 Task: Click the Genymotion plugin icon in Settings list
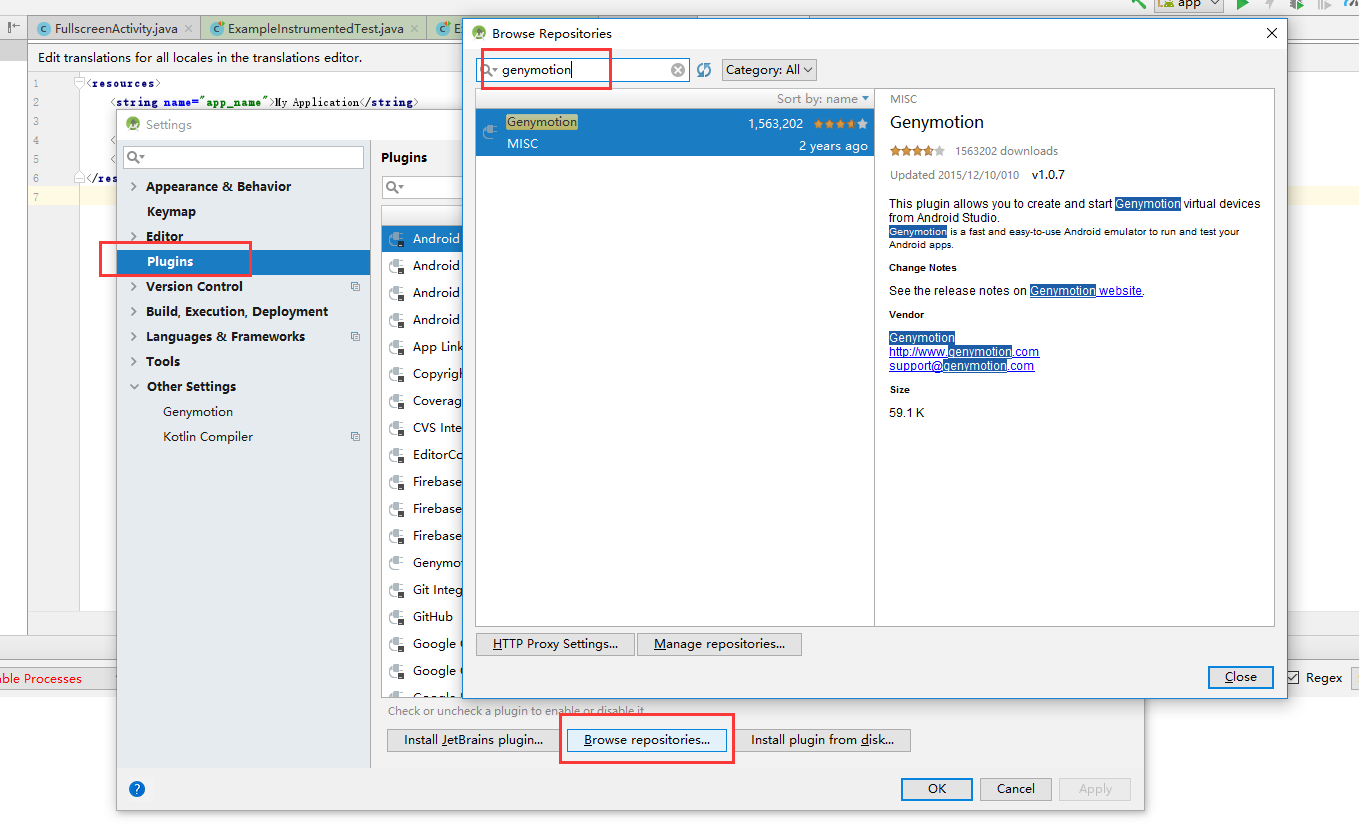(396, 563)
